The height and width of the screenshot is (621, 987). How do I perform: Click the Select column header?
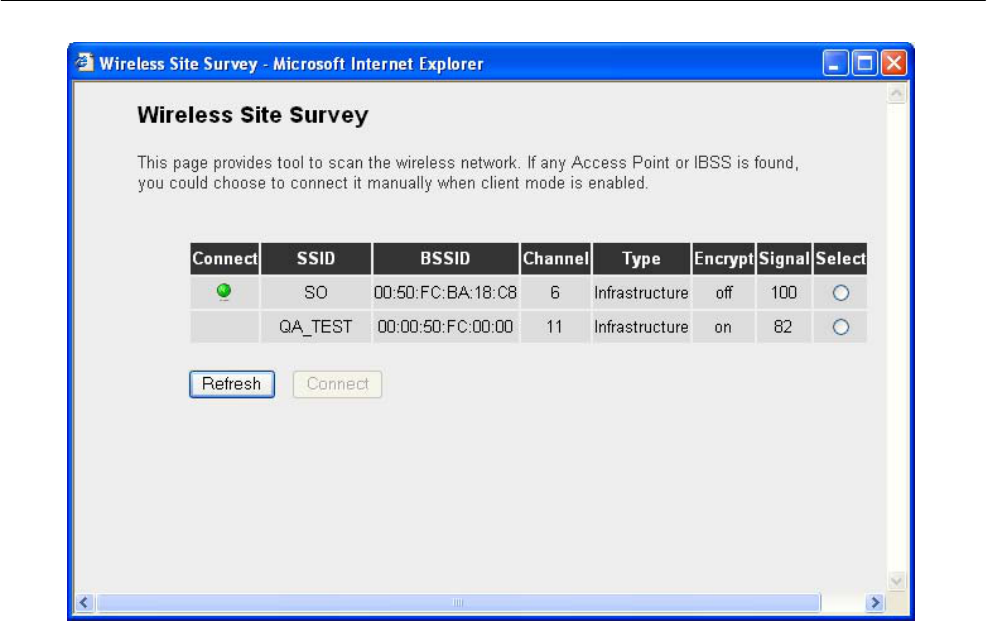840,259
